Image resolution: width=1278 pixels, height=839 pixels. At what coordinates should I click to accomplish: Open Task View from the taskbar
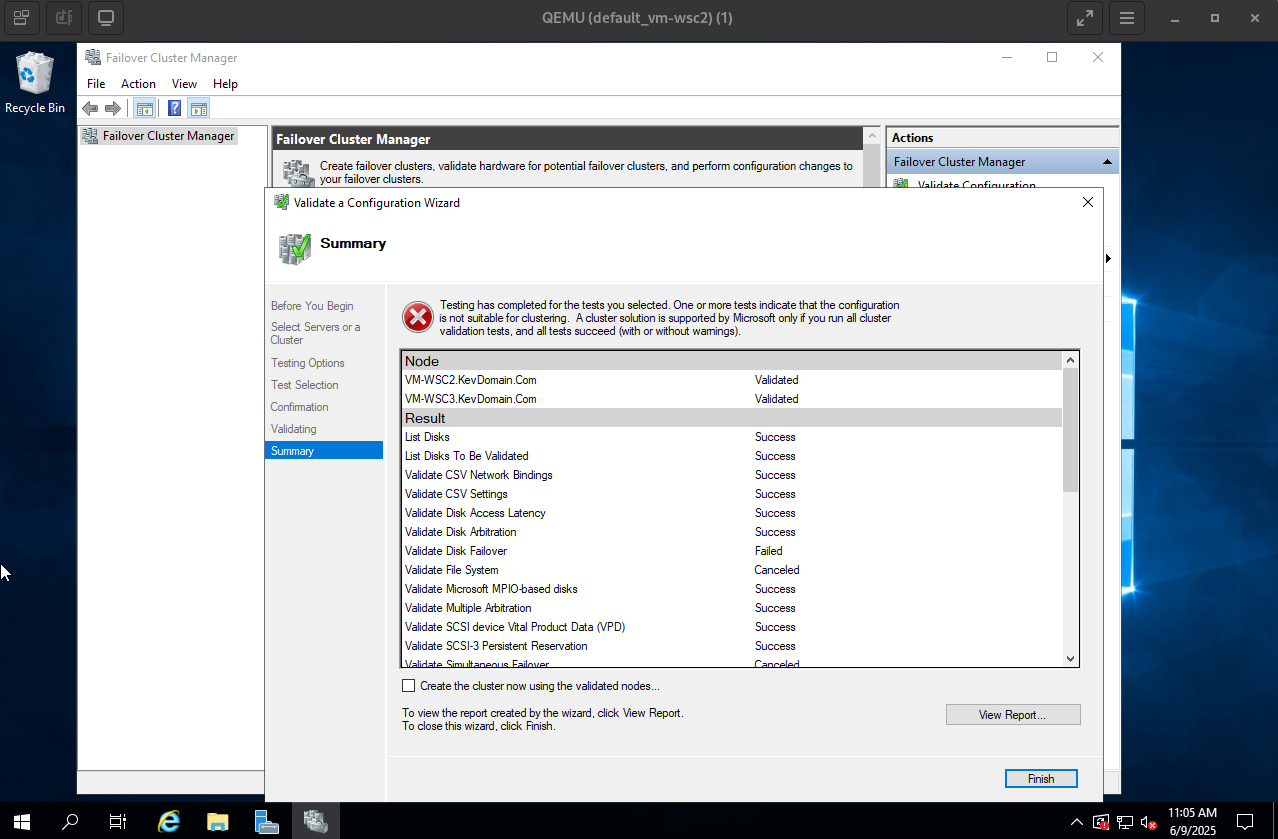pyautogui.click(x=118, y=821)
